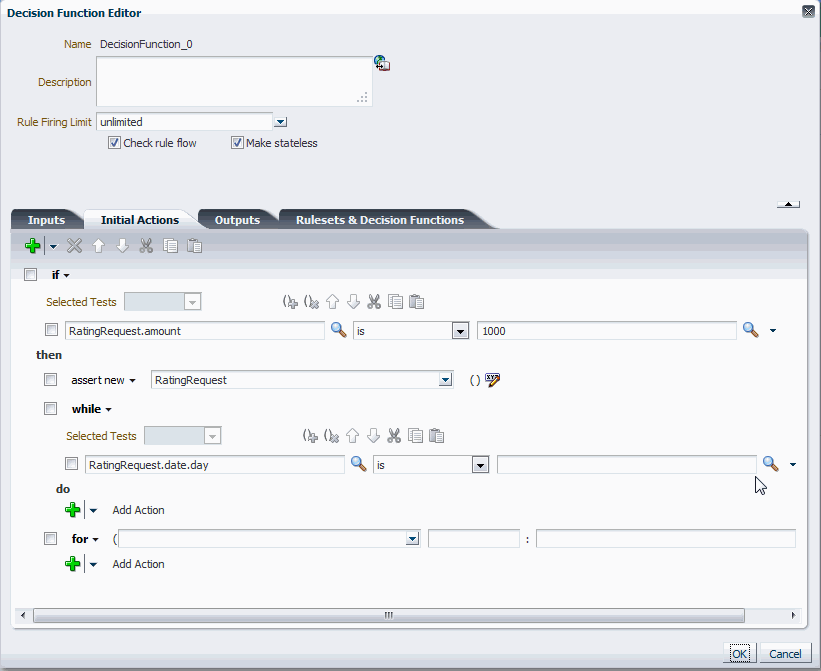The image size is (821, 671).
Task: Click the copy icon in the main toolbar
Action: coord(170,245)
